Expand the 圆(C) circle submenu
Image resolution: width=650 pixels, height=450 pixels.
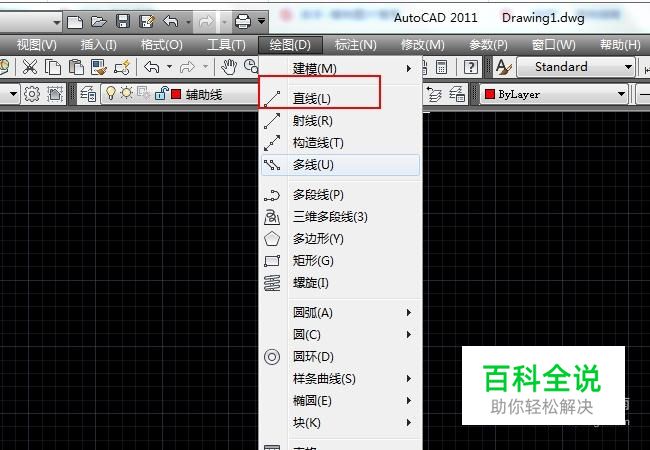(x=341, y=334)
